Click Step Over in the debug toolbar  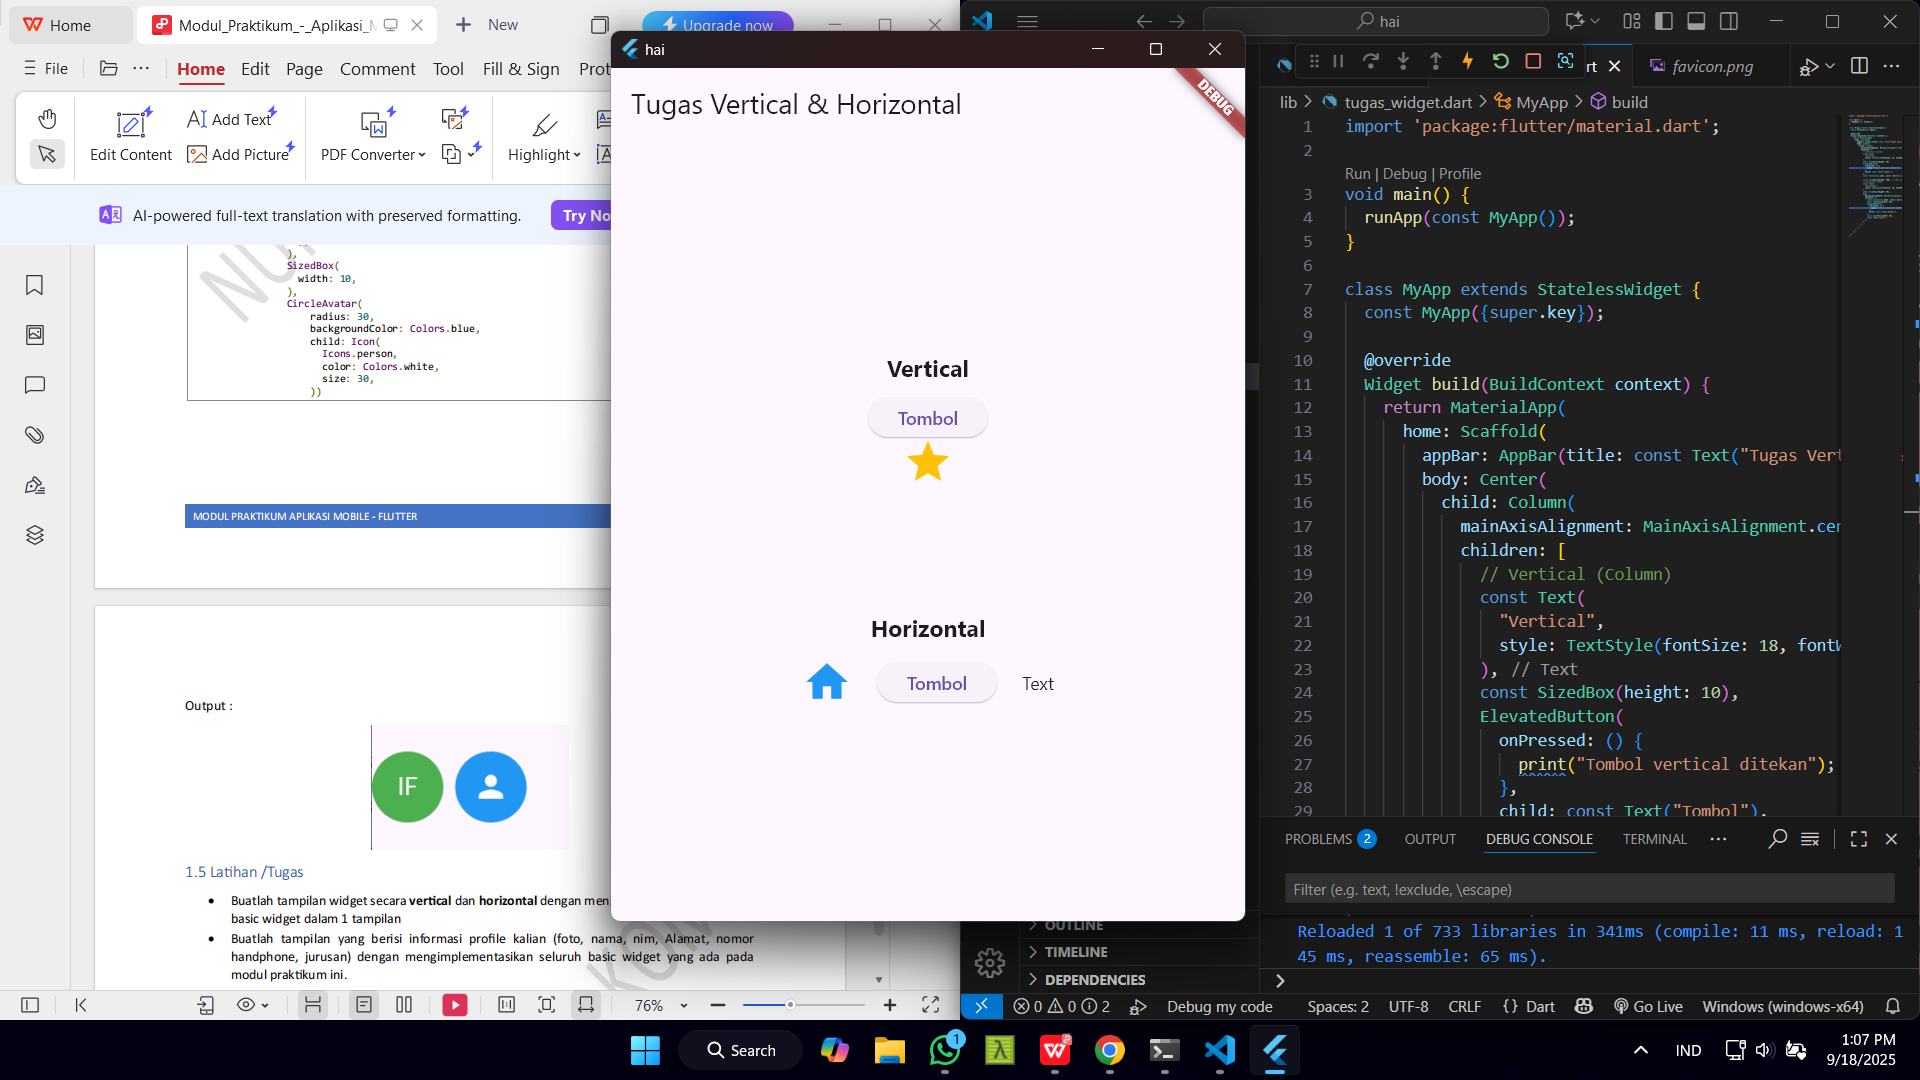tap(1370, 62)
